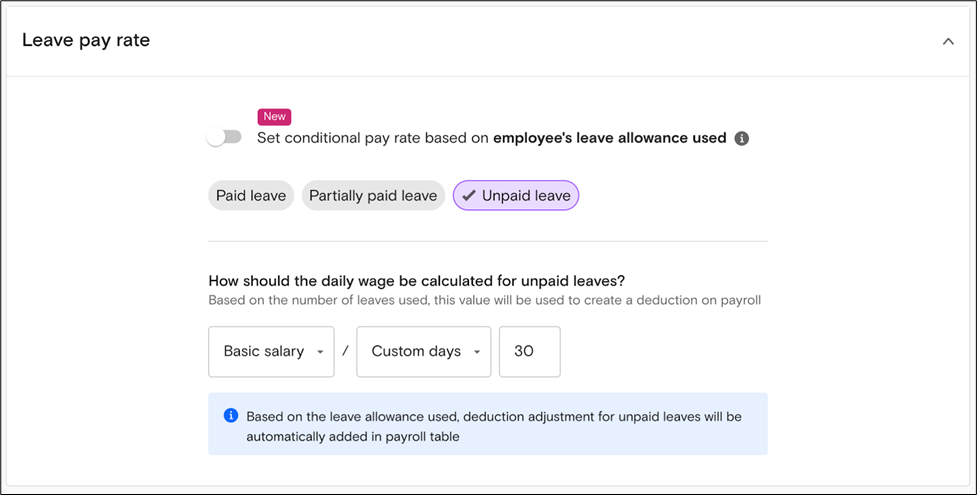Click the slash divider between dropdowns

[345, 351]
